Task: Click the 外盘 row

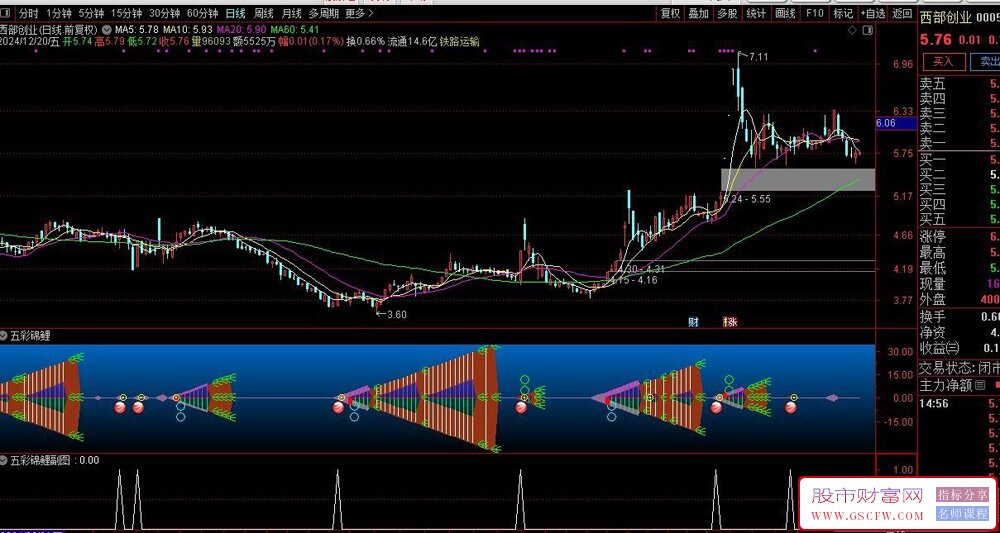Action: tap(959, 299)
